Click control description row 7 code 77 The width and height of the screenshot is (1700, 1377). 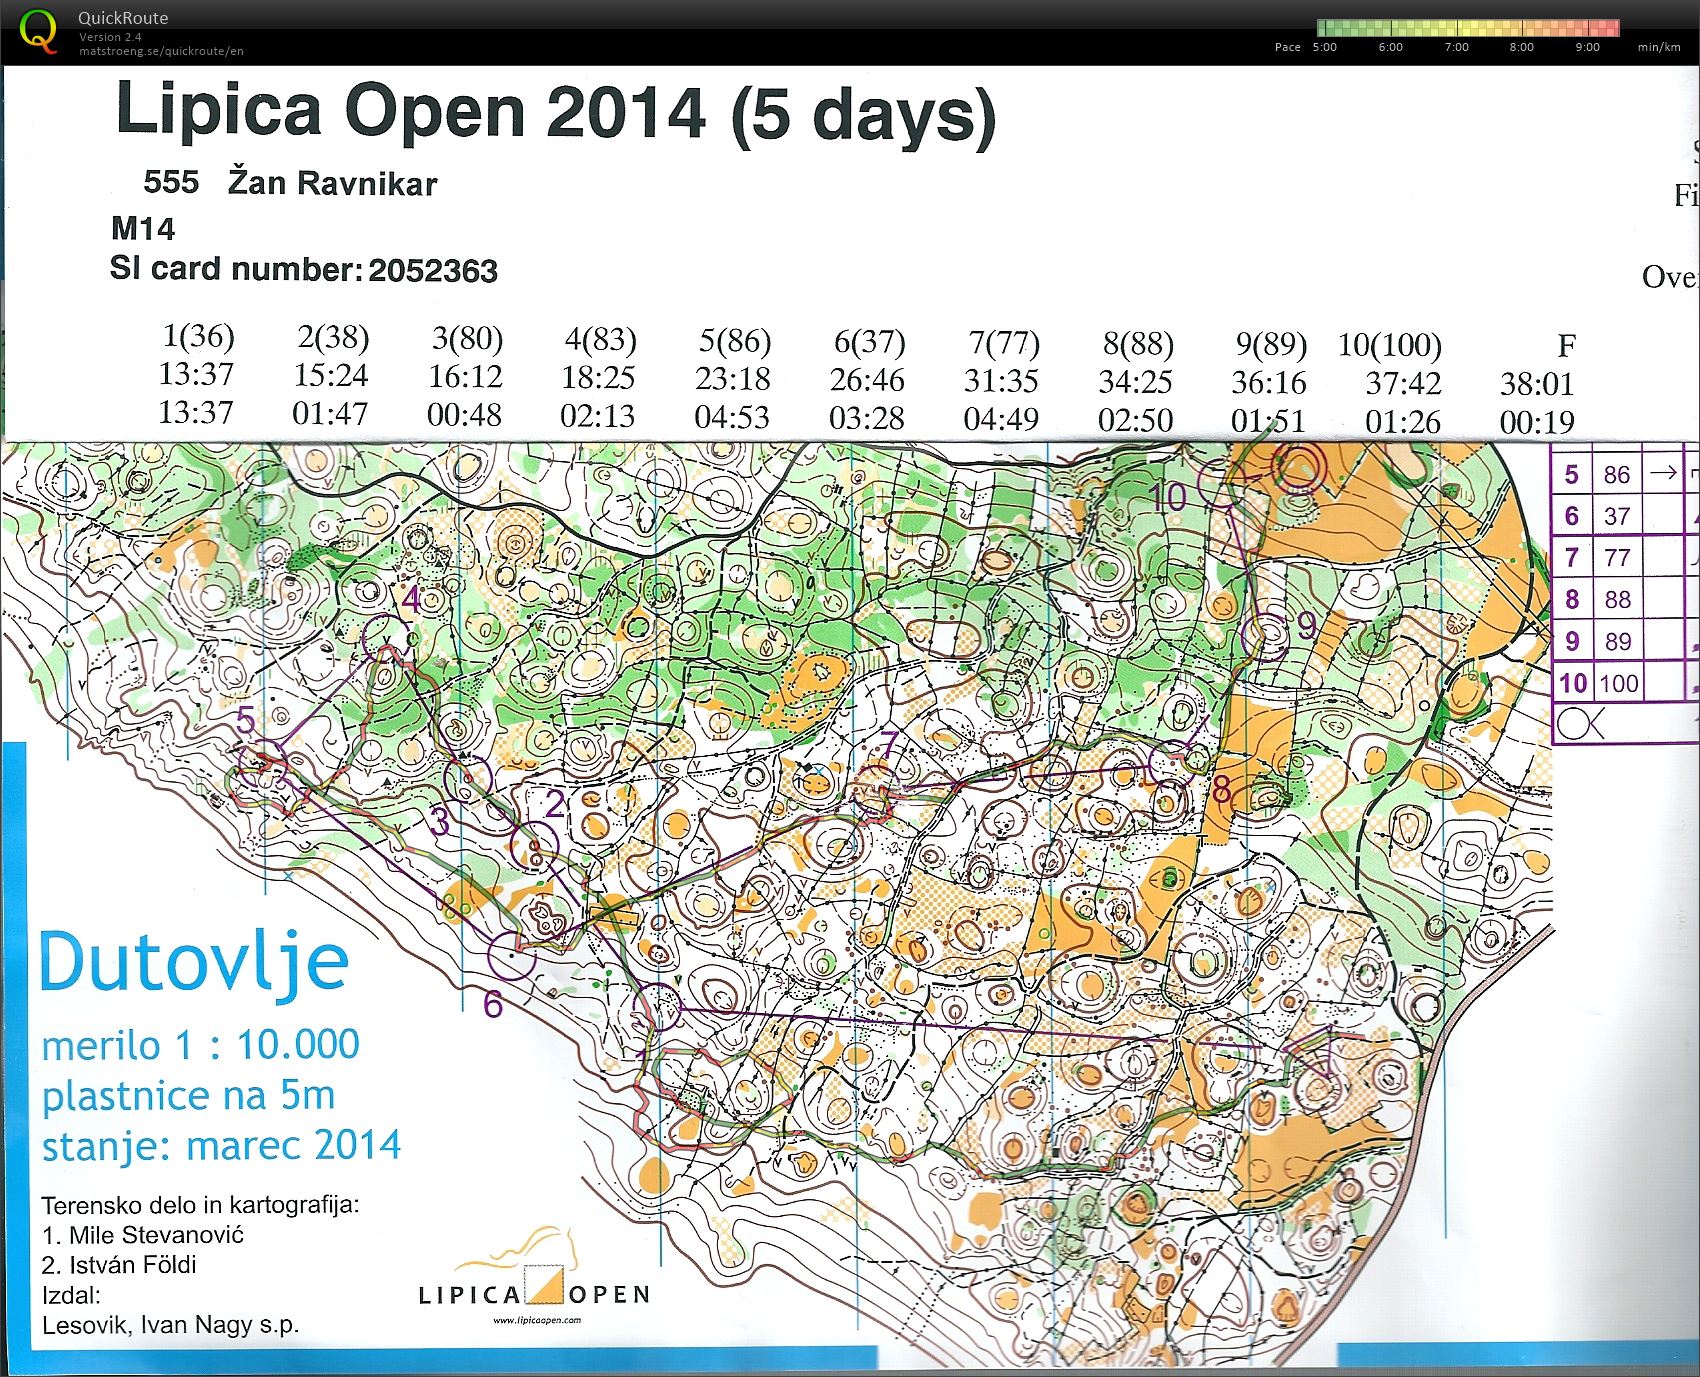pyautogui.click(x=1617, y=558)
